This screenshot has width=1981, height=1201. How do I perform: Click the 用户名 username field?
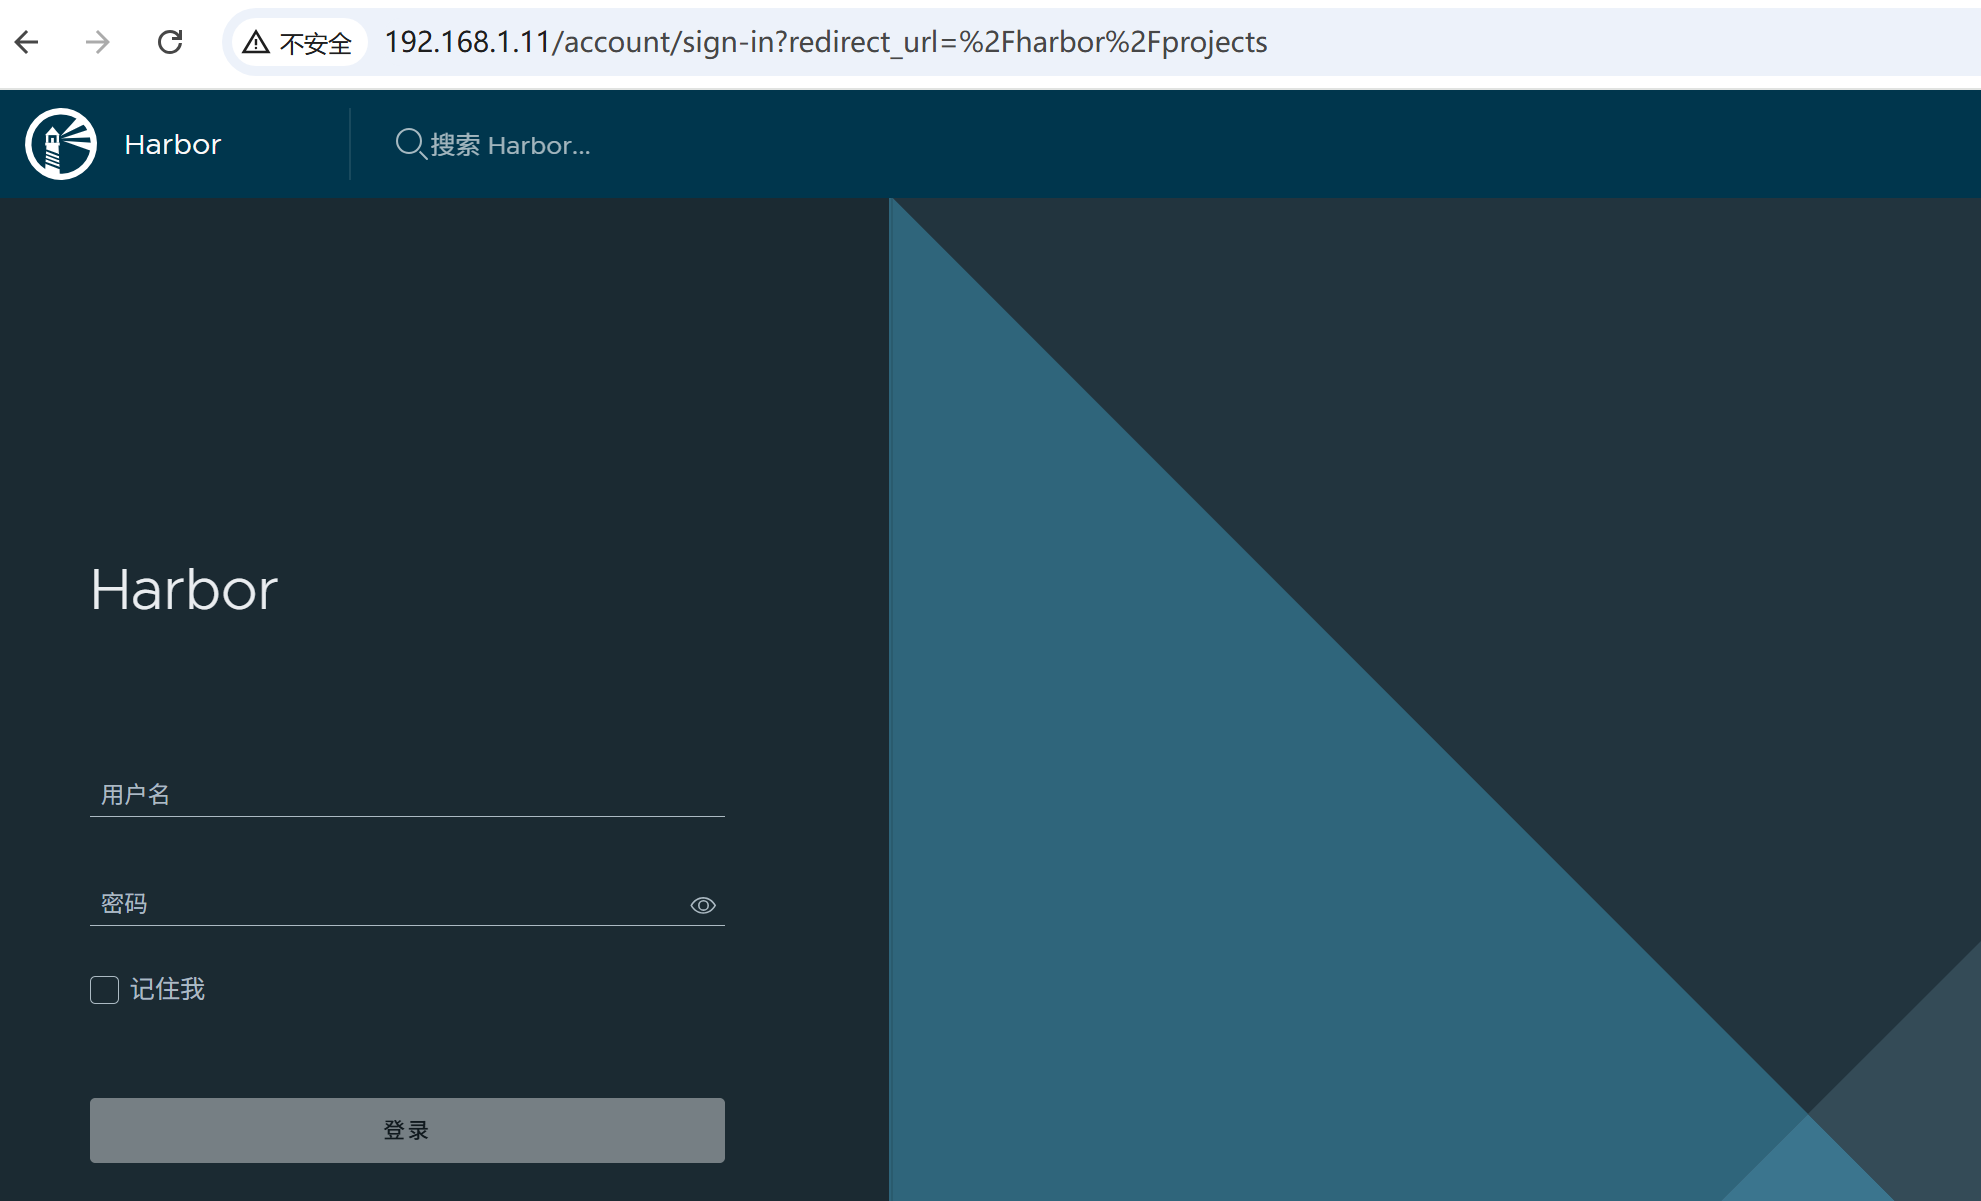coord(407,795)
